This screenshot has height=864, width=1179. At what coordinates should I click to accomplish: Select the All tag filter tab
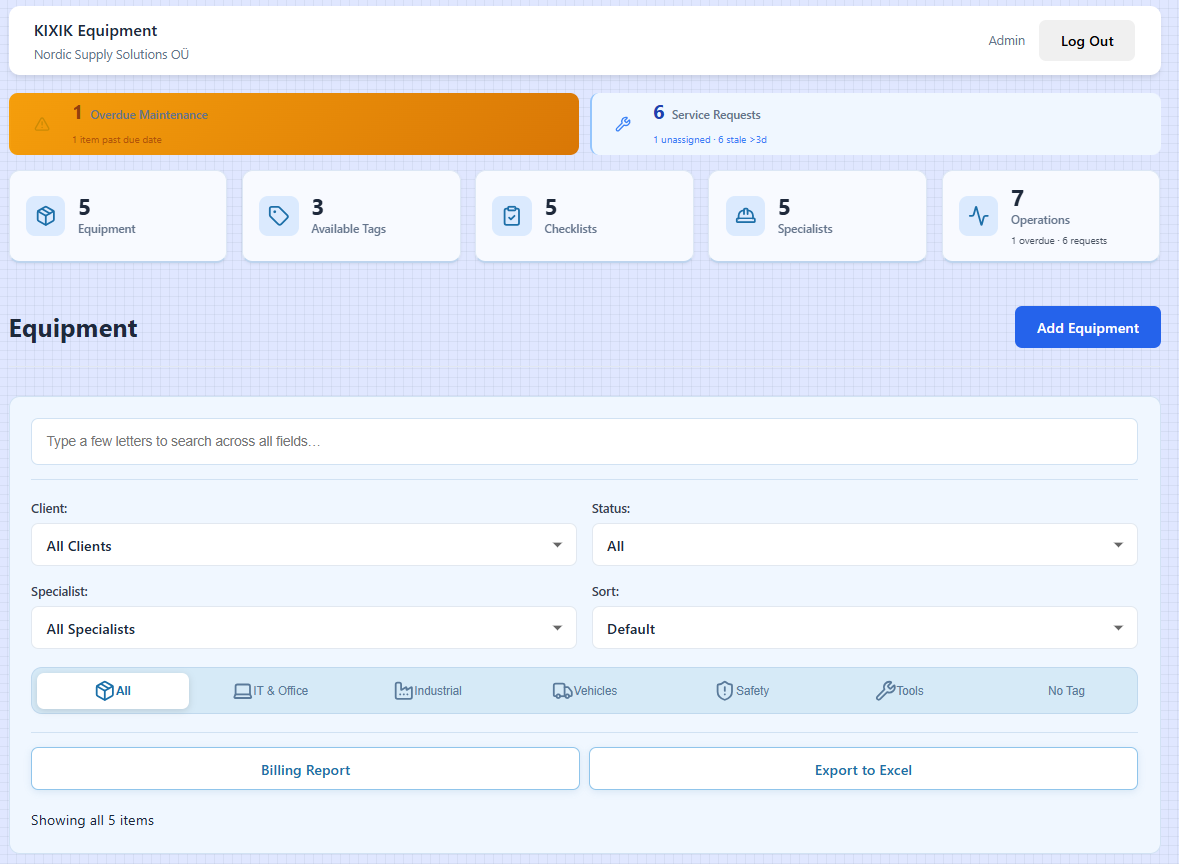click(x=113, y=691)
